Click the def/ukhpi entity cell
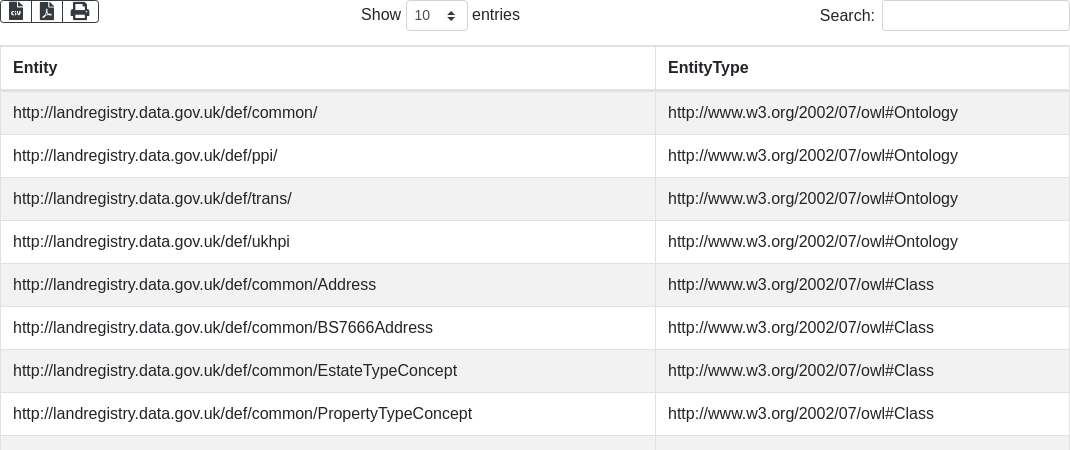The width and height of the screenshot is (1070, 450). [151, 242]
